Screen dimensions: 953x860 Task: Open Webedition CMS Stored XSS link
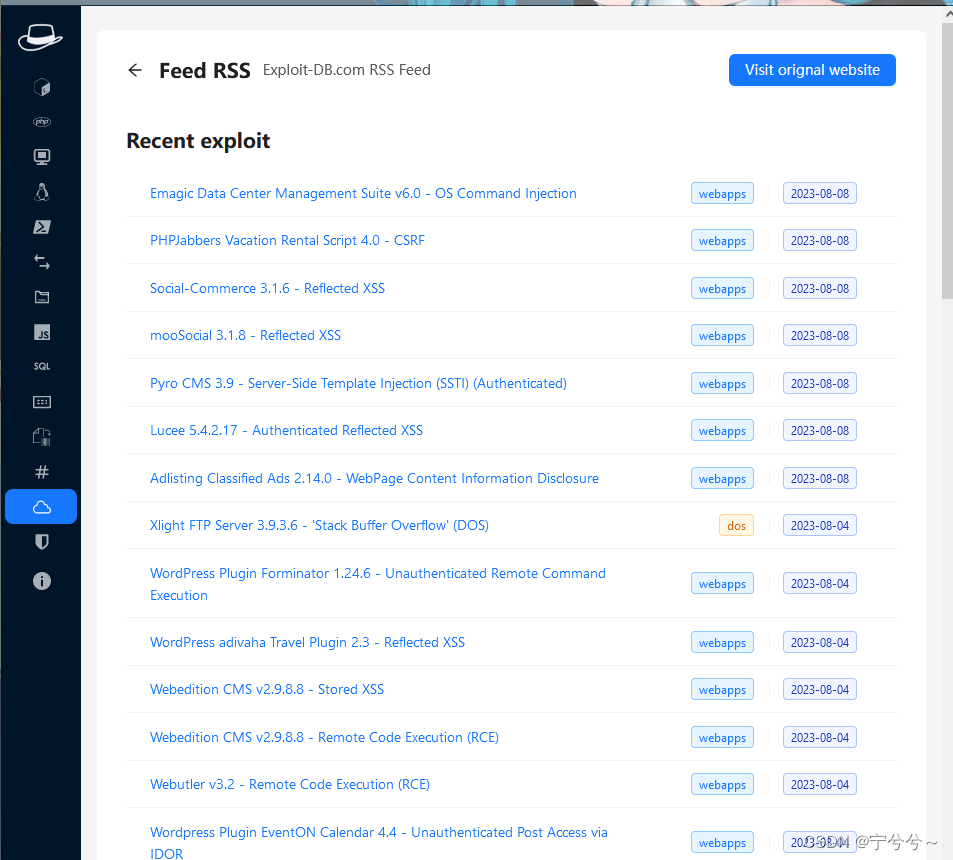coord(267,689)
